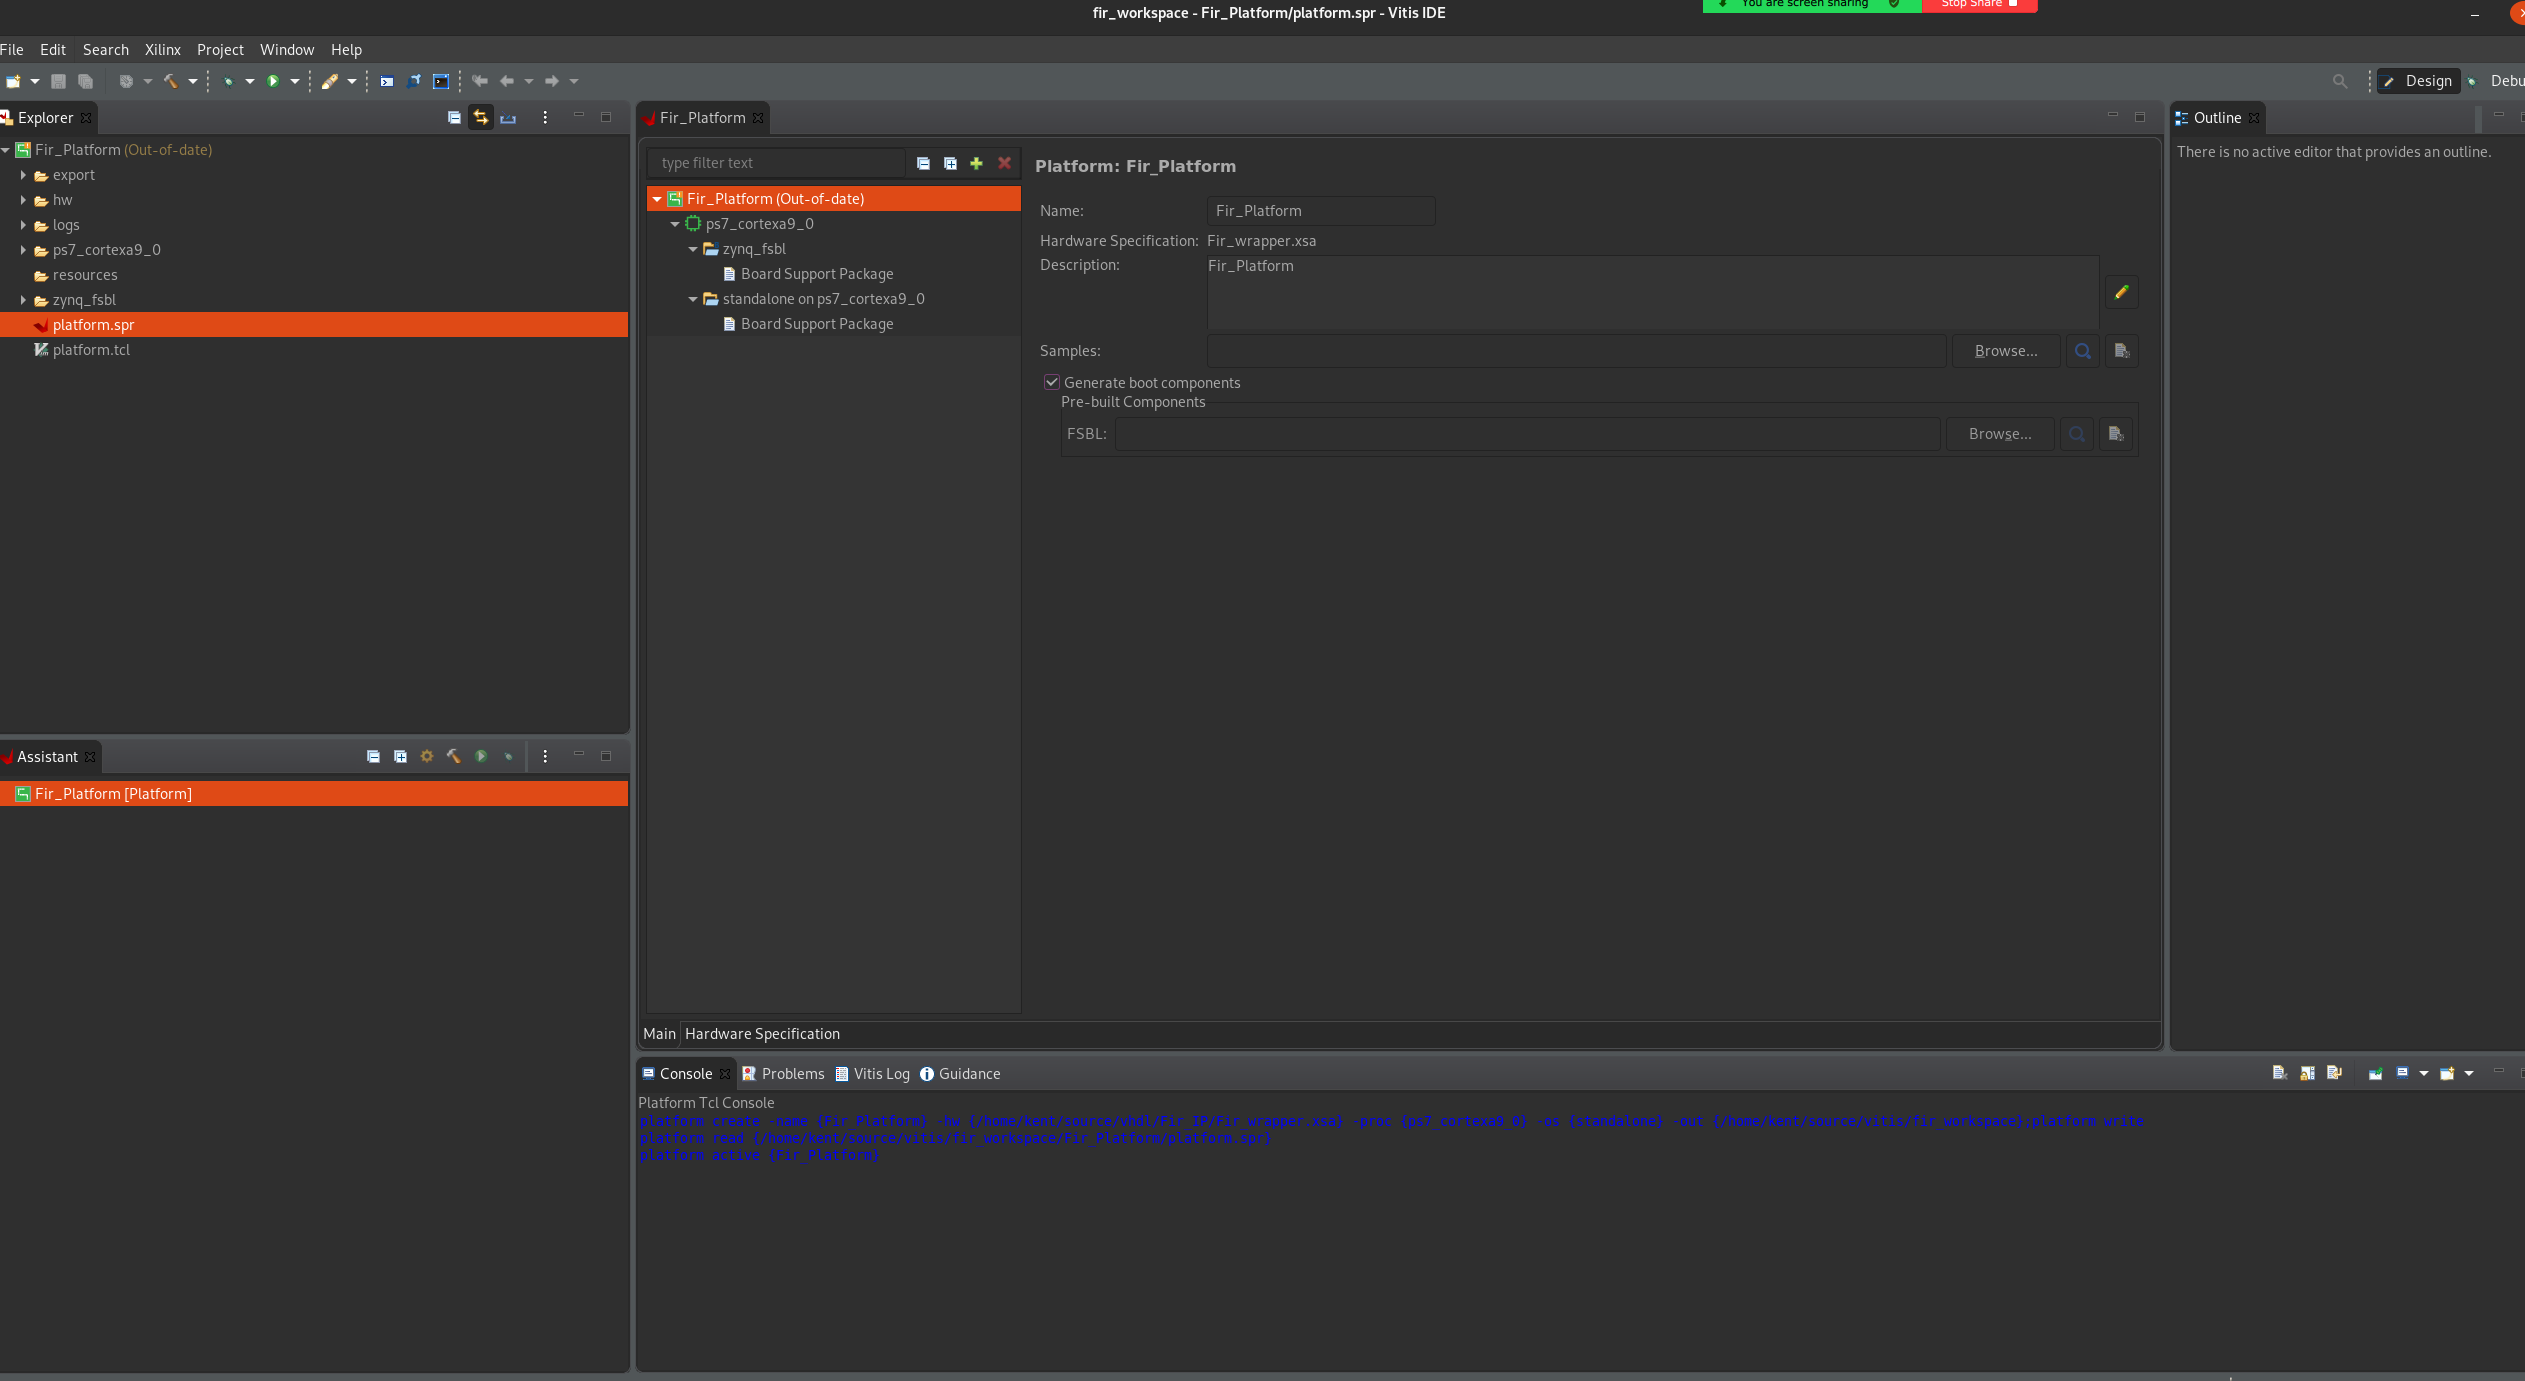
Task: Collapse ps7_cortexa9_0 node in platform tree
Action: click(675, 224)
